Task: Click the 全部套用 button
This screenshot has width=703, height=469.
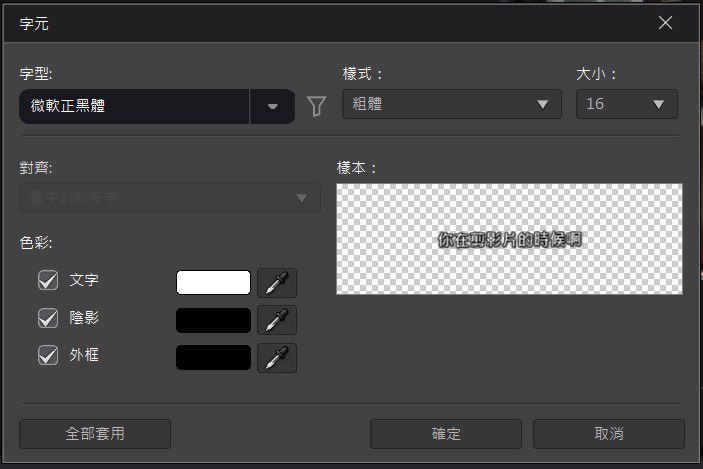Action: pyautogui.click(x=95, y=434)
